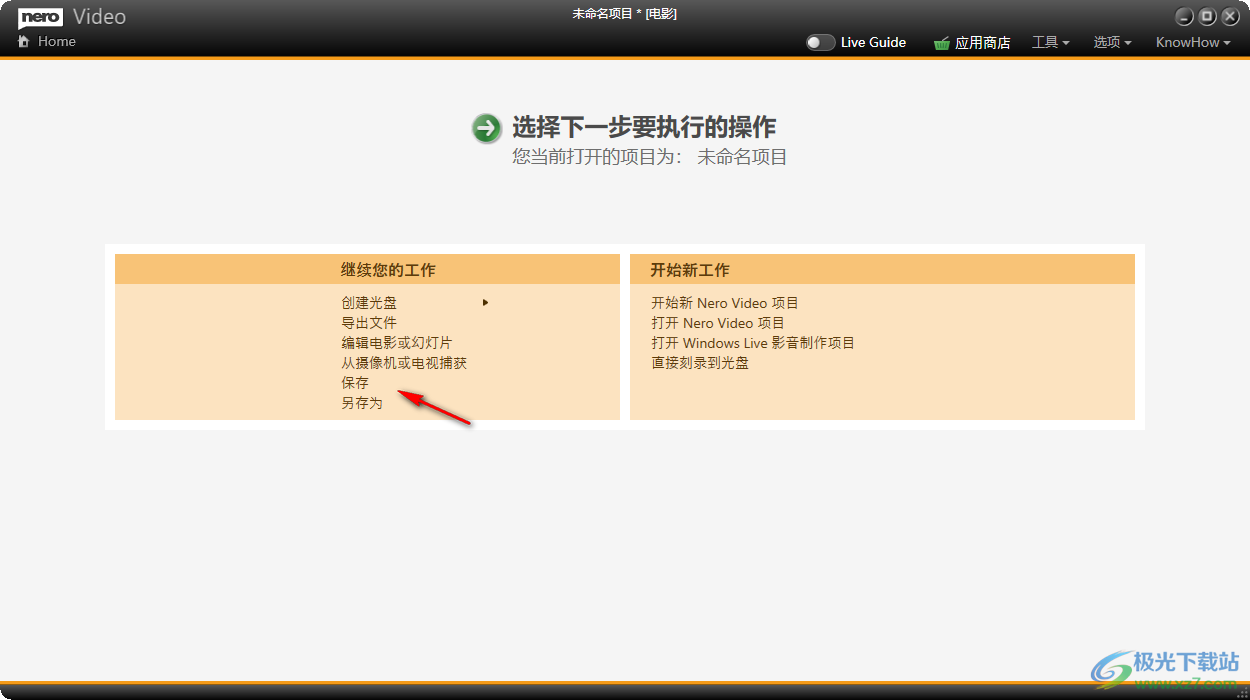The height and width of the screenshot is (700, 1250).
Task: Start a new Nero Video project
Action: (725, 302)
